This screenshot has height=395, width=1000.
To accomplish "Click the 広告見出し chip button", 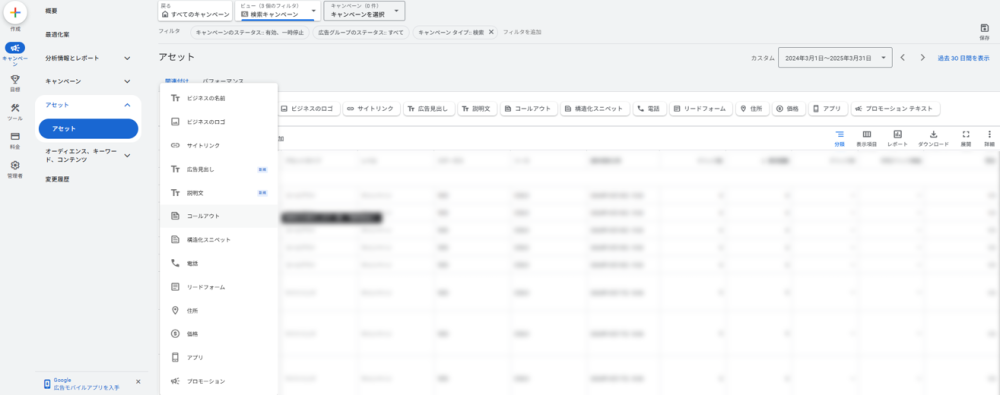I will click(429, 108).
